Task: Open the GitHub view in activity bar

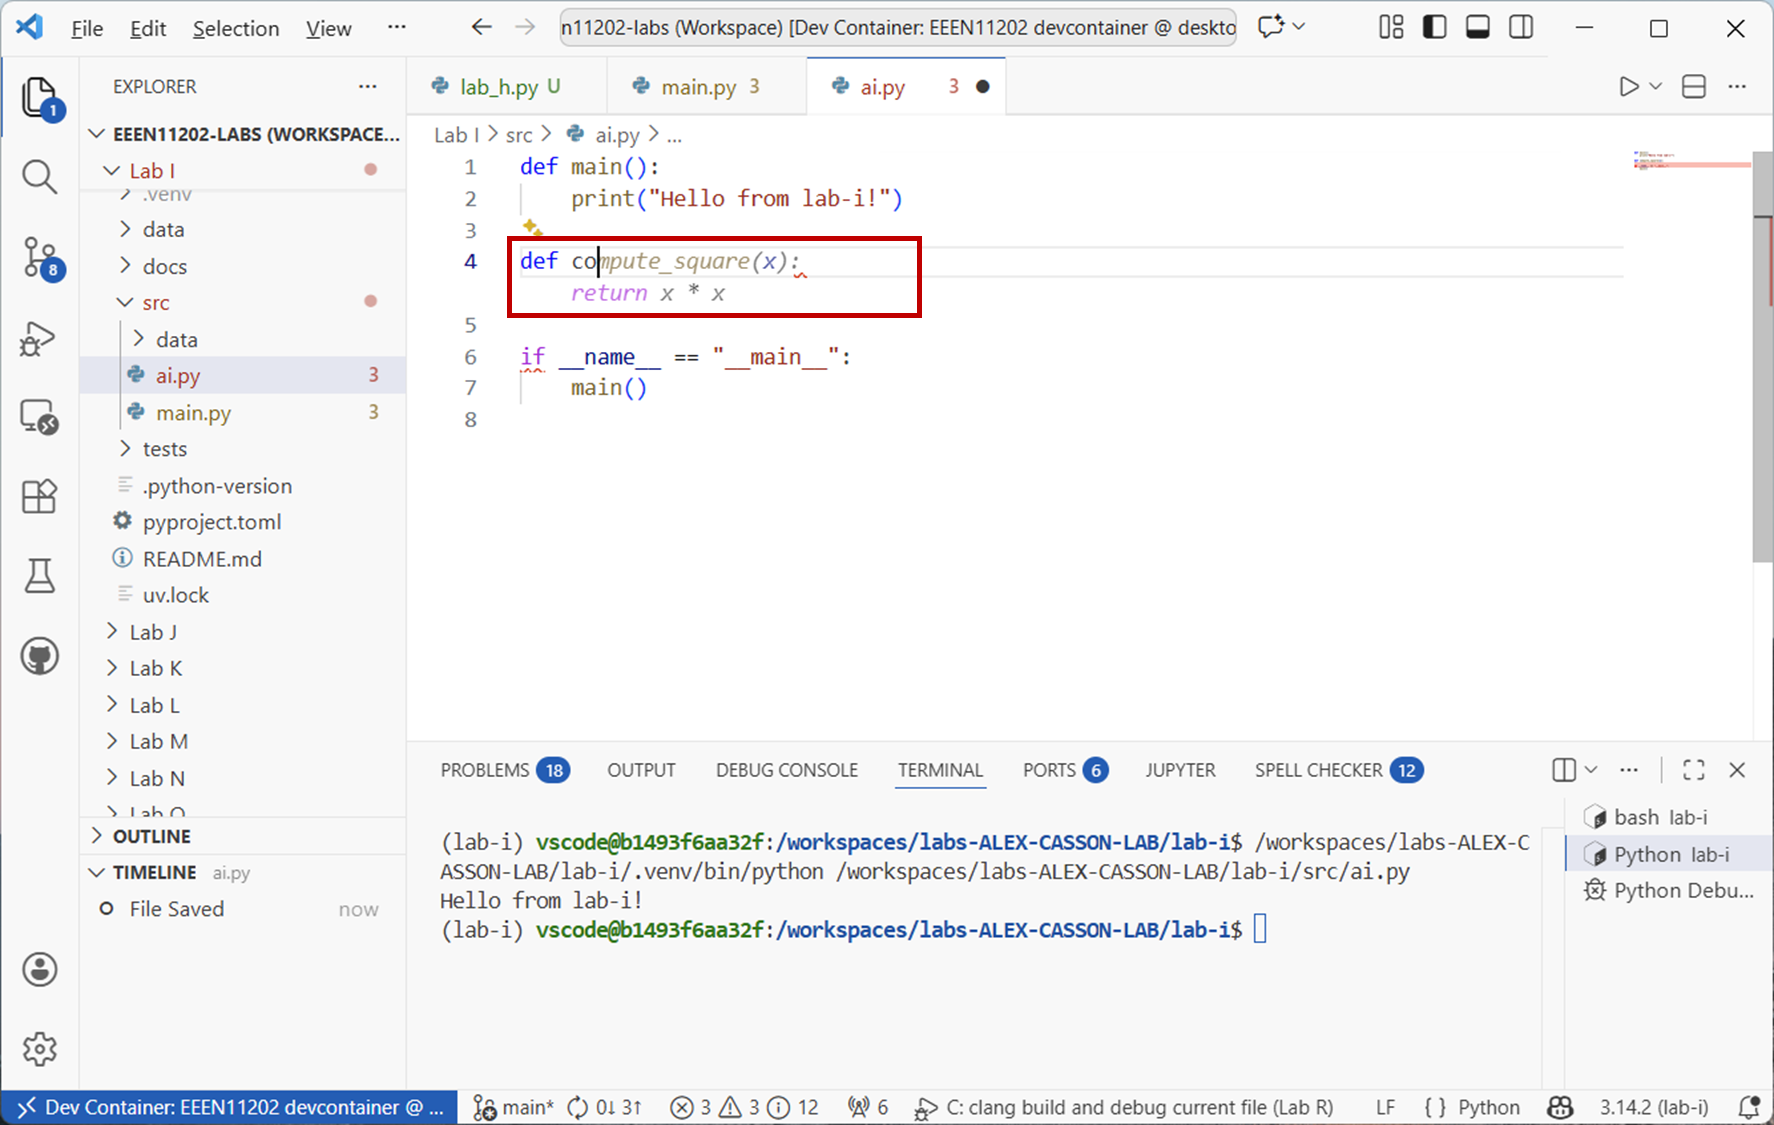Action: pos(39,657)
